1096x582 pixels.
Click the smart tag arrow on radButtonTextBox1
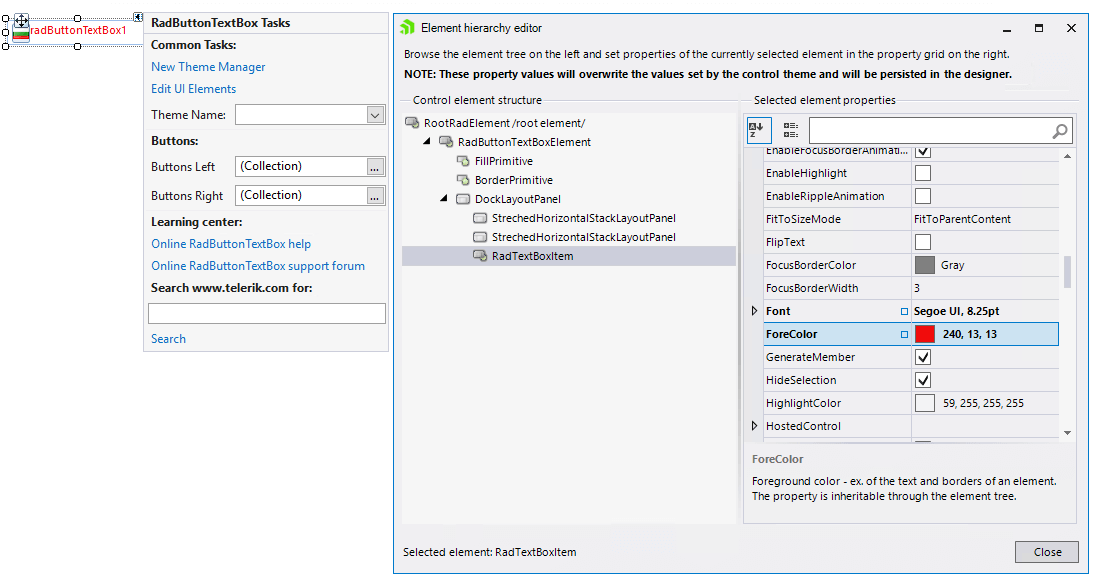coord(138,17)
